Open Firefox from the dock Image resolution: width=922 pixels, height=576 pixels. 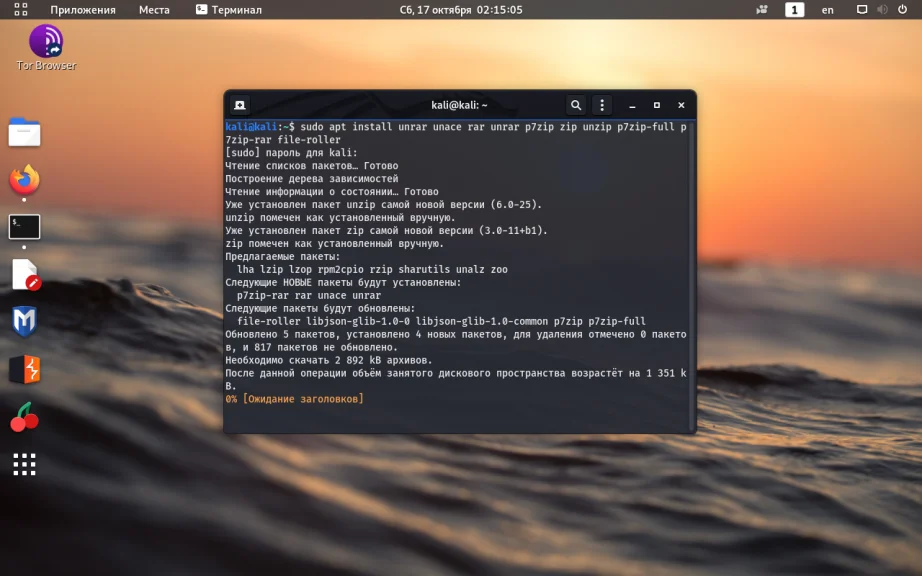click(24, 179)
